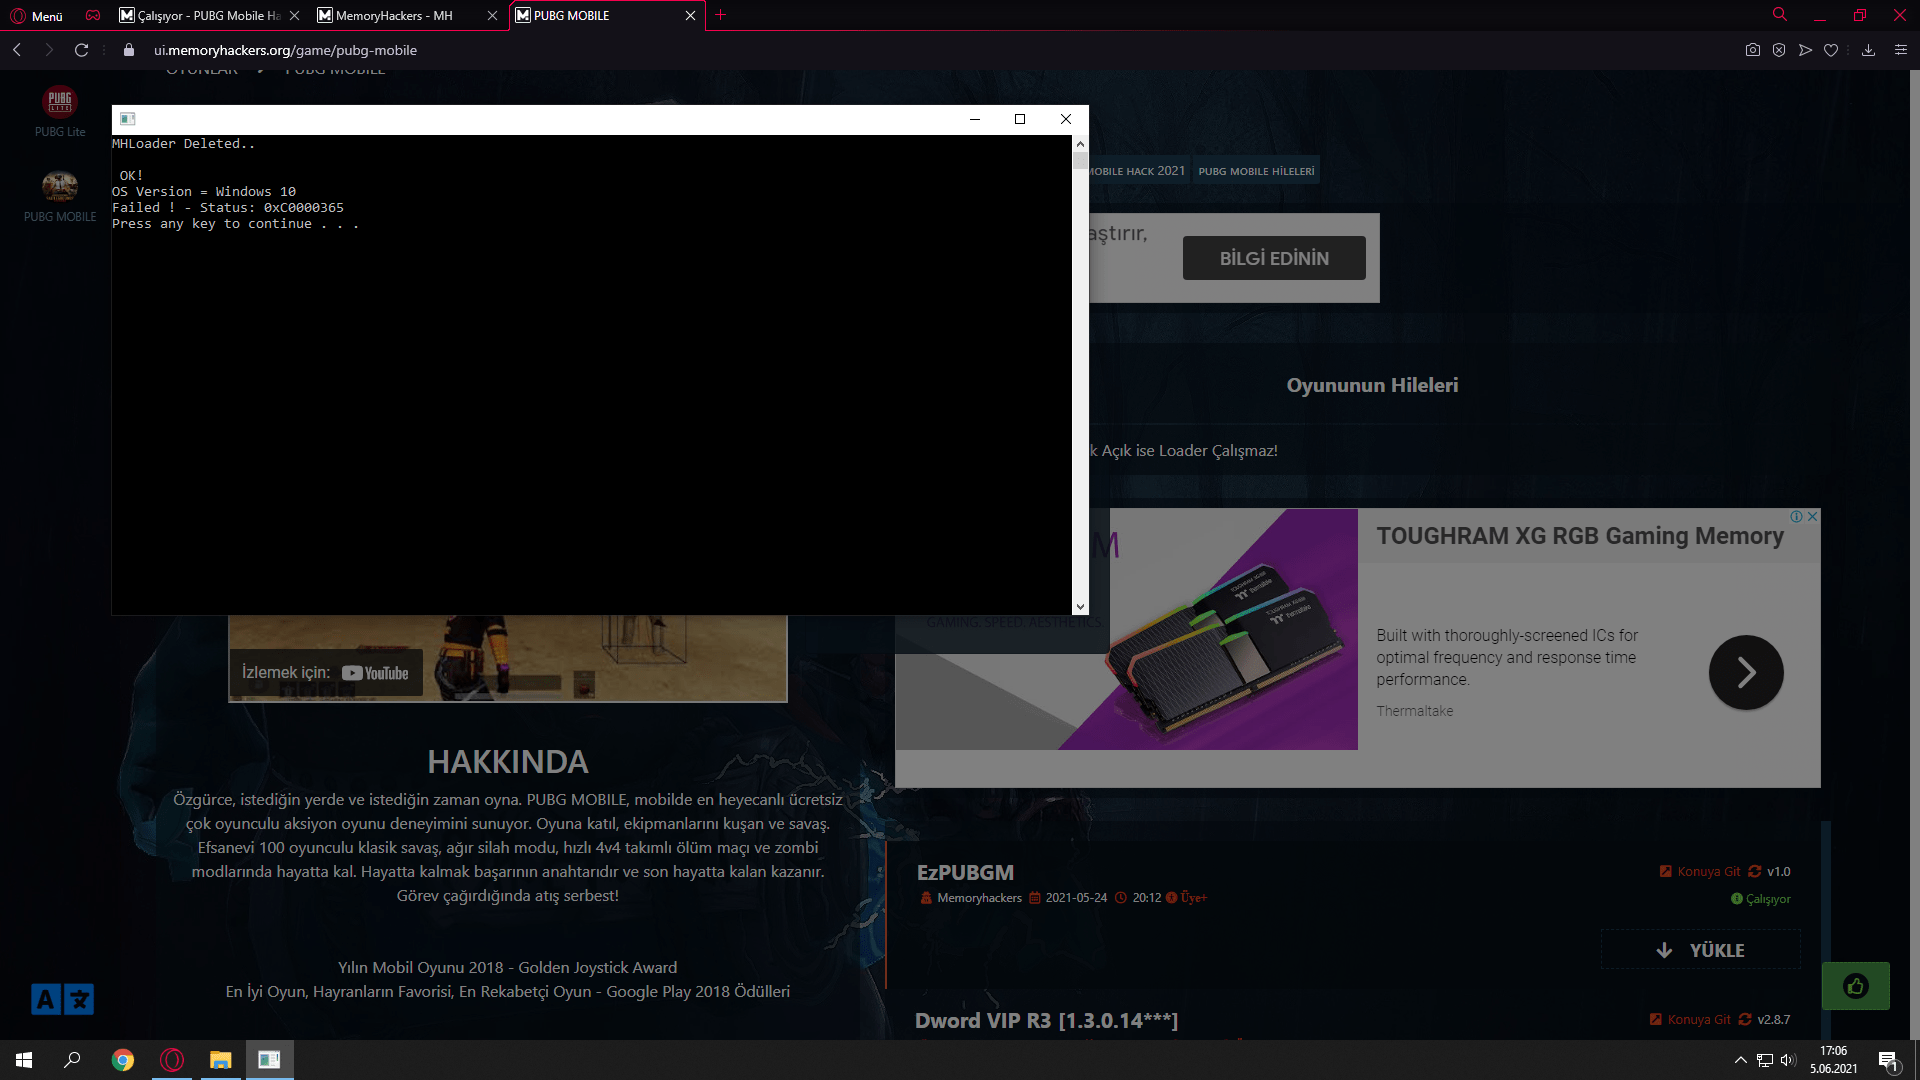Click the BİLGİ EDİNİN button

coord(1274,258)
